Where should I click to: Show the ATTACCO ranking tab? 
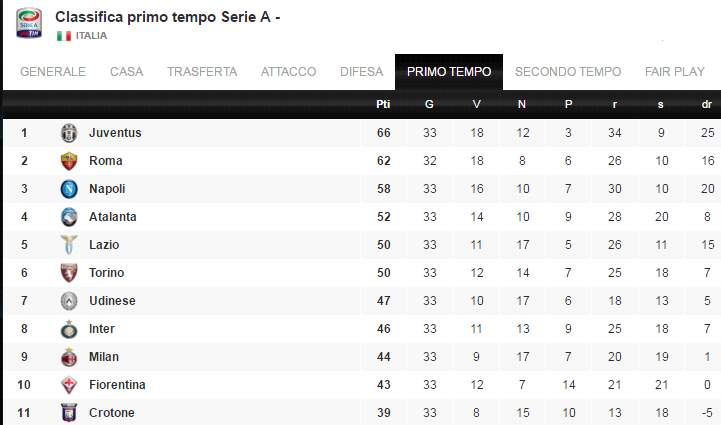pos(288,72)
